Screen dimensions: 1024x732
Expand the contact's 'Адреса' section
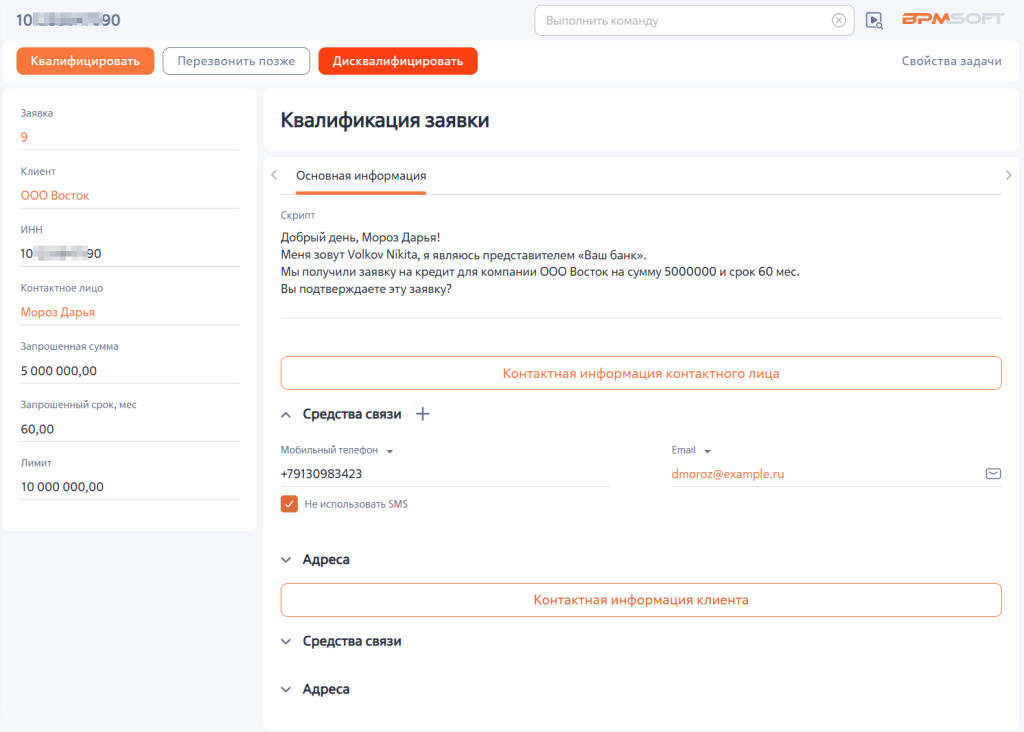[286, 560]
